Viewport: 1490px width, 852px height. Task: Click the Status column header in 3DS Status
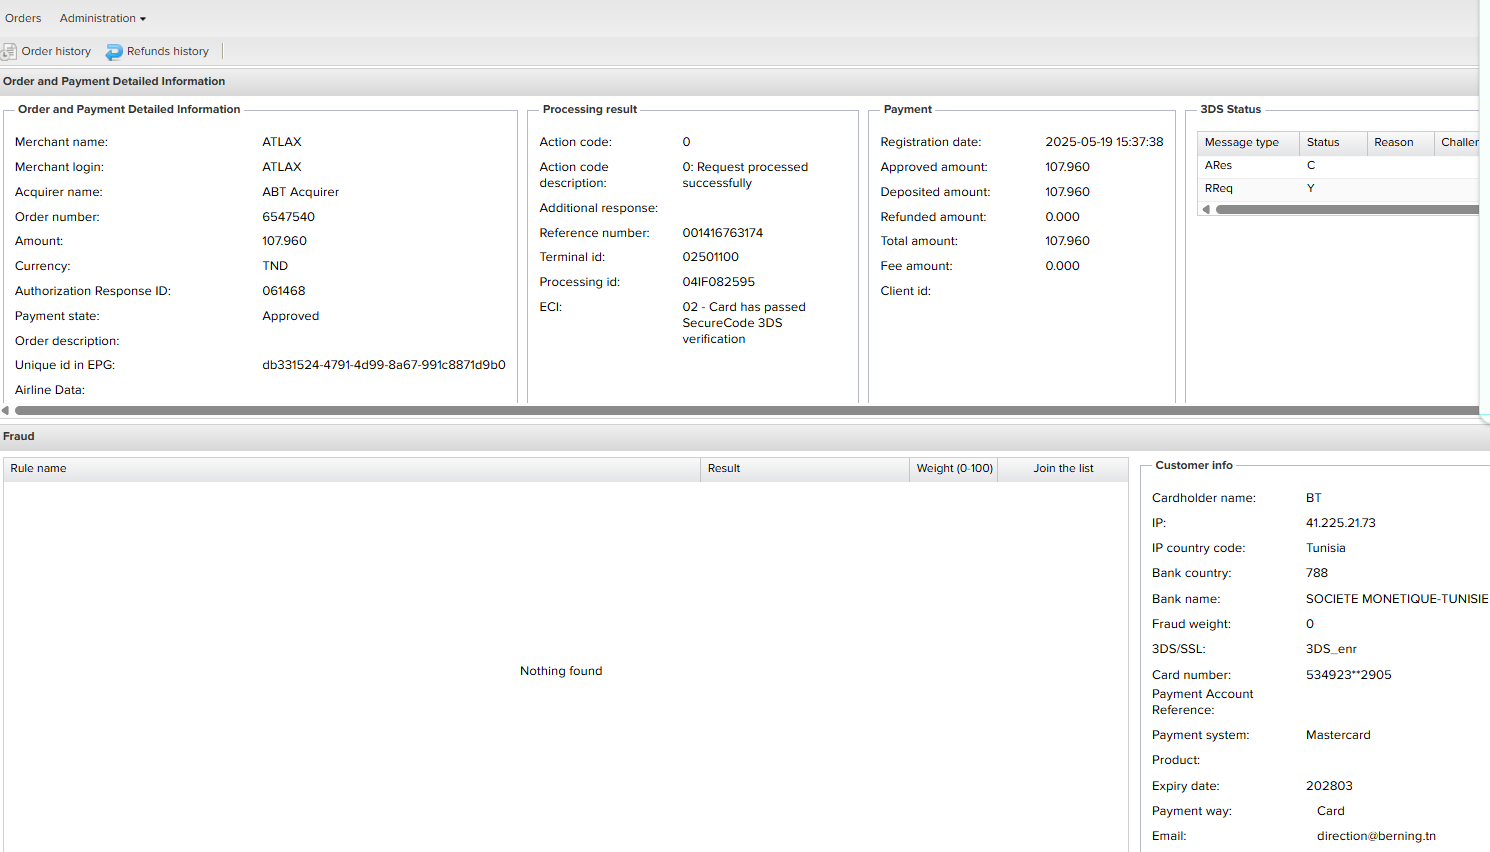pyautogui.click(x=1322, y=142)
